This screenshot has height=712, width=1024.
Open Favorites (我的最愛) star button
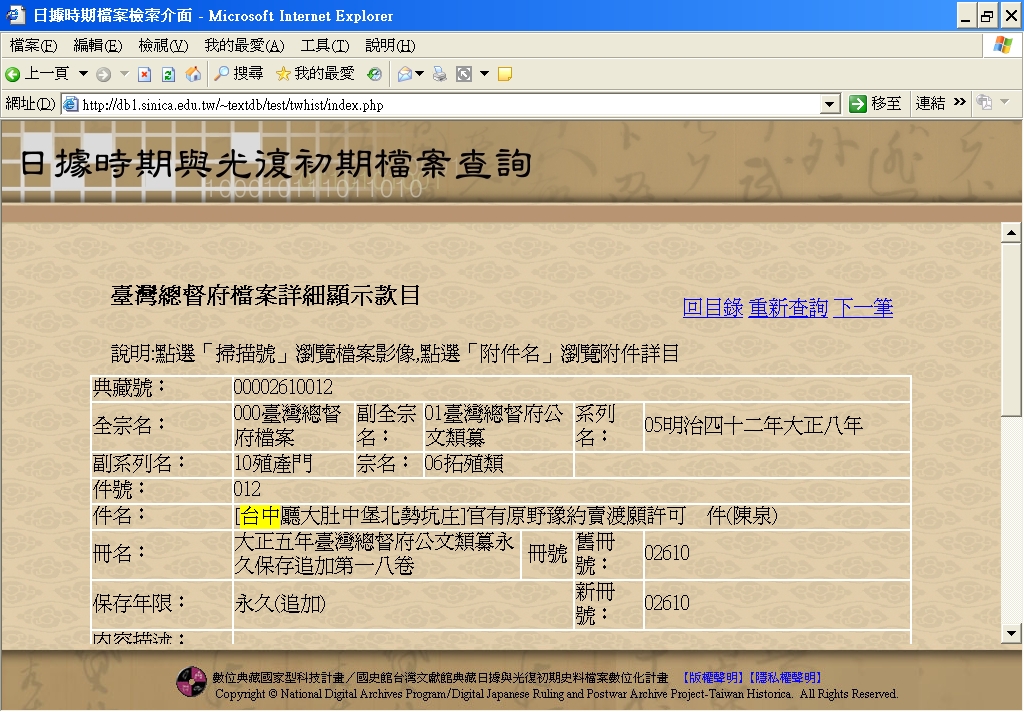(314, 74)
